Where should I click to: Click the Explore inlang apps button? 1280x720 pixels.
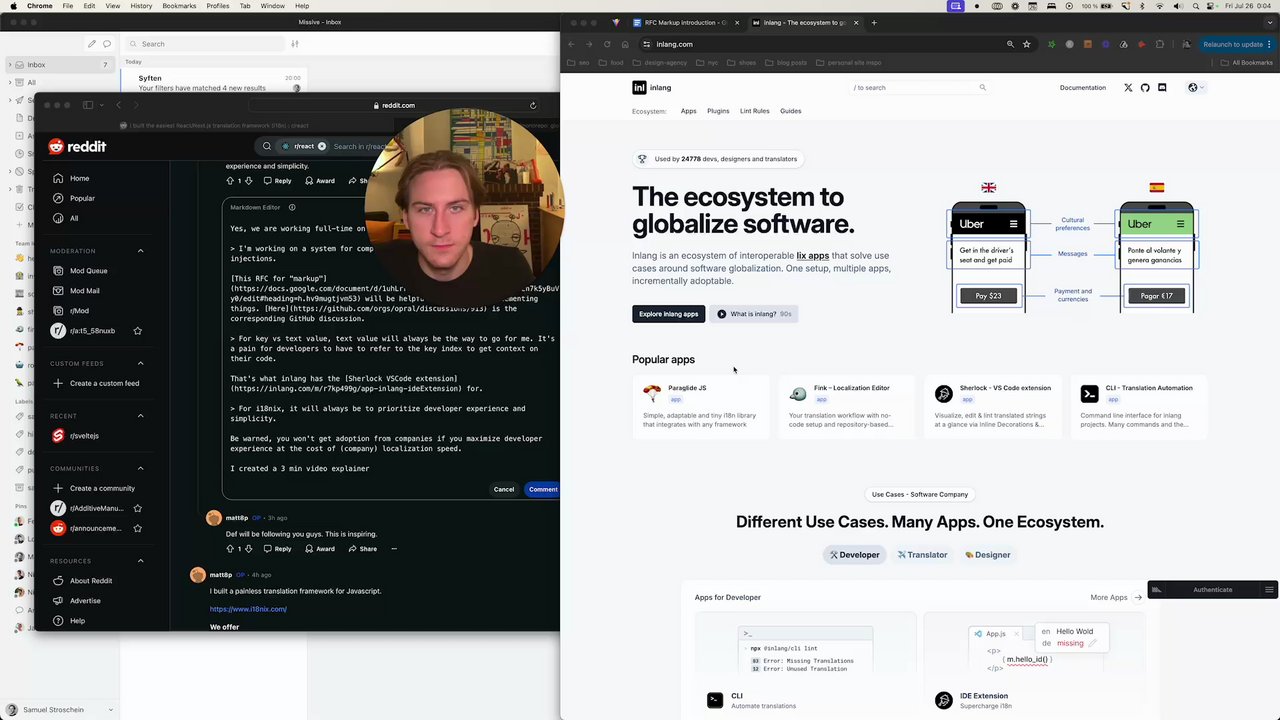tap(668, 314)
